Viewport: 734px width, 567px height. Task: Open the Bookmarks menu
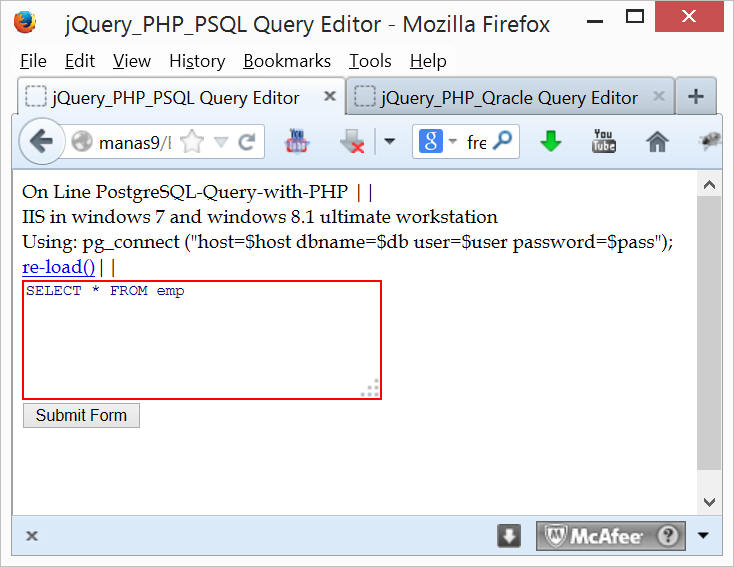click(287, 61)
